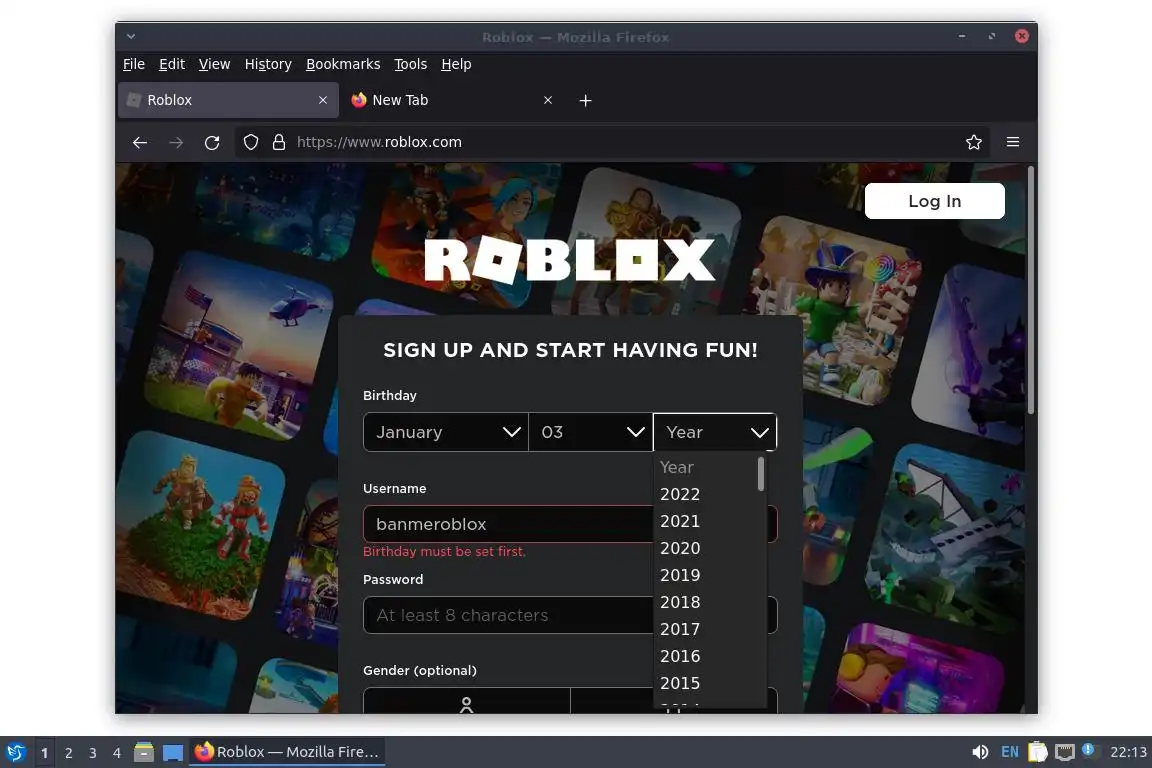Click the volume speaker icon in tray

click(x=980, y=752)
